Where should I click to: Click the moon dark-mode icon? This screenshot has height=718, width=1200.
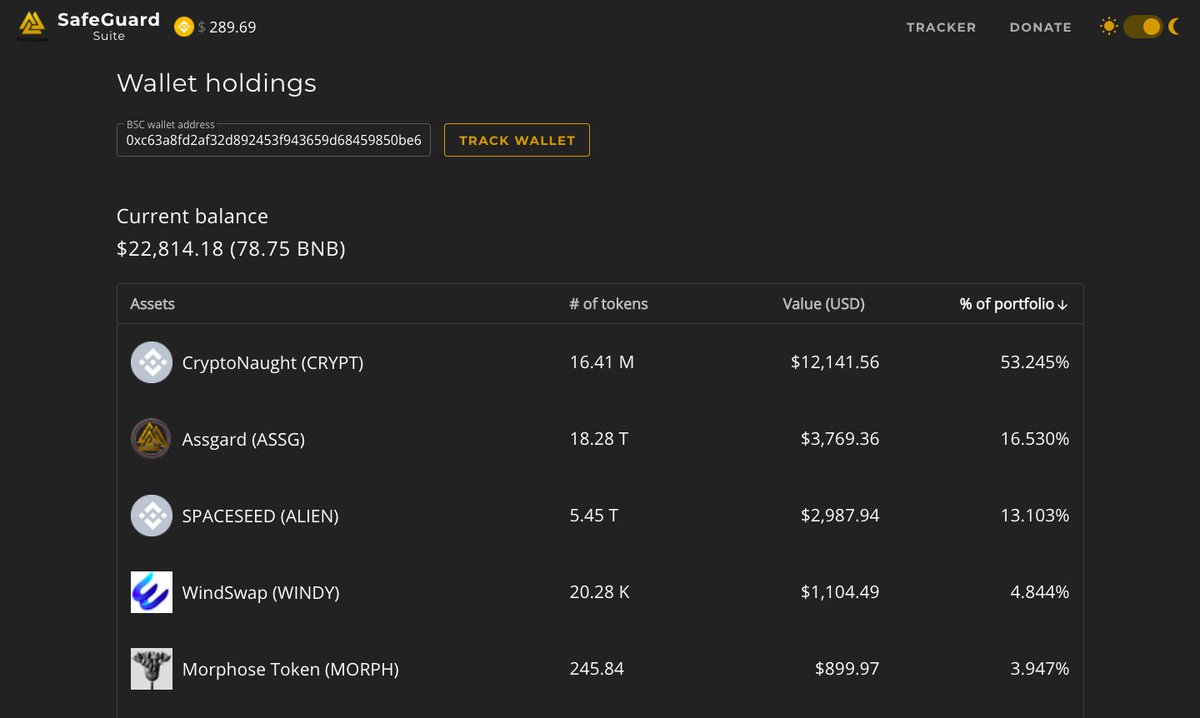pyautogui.click(x=1174, y=27)
